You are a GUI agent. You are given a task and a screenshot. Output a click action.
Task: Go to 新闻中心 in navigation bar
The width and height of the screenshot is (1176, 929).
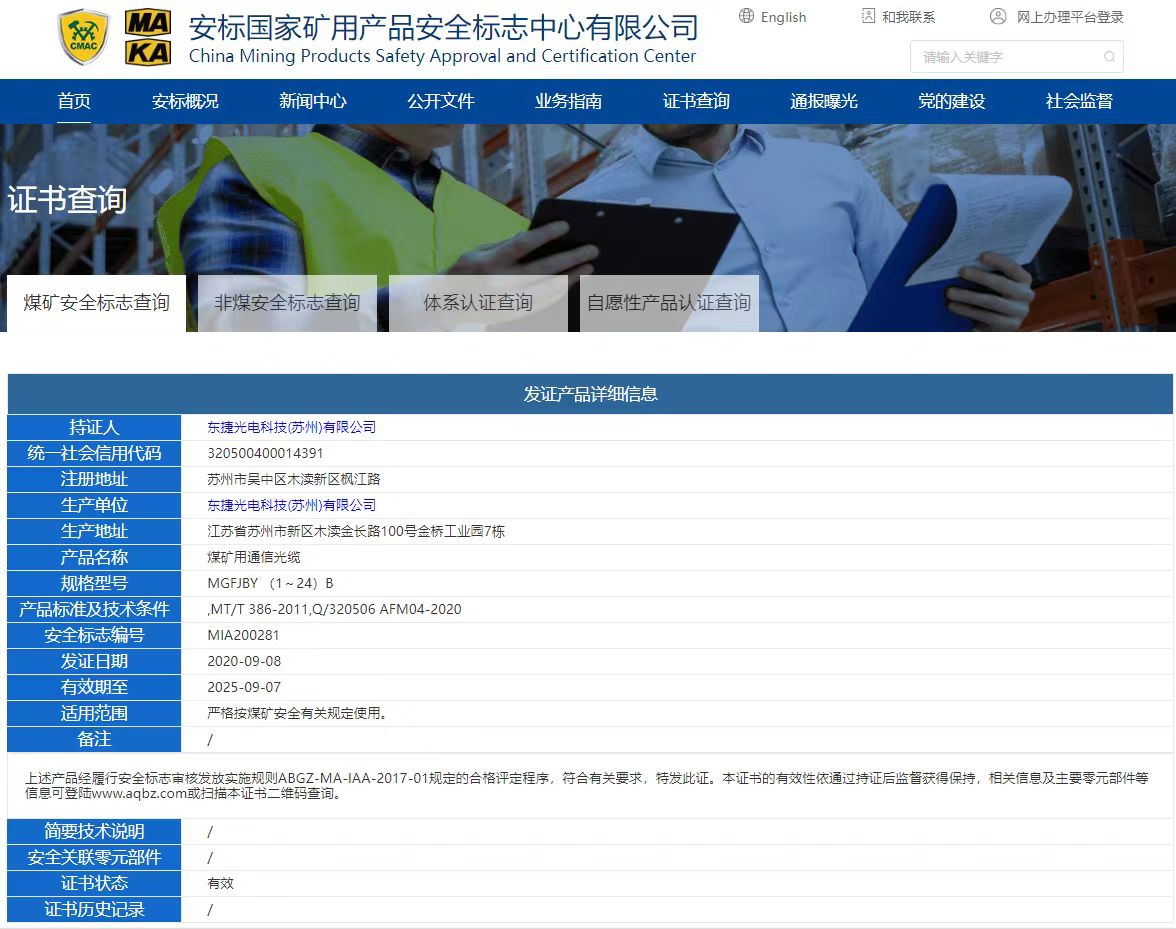(313, 101)
